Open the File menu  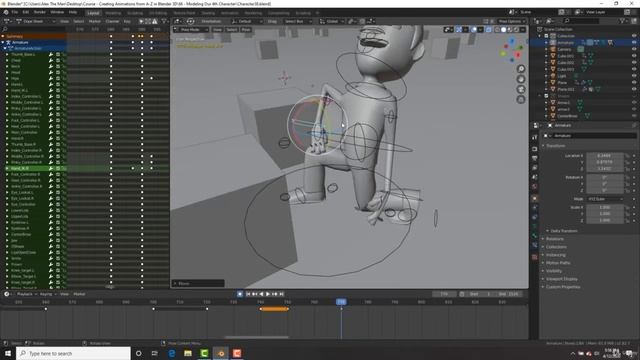pyautogui.click(x=15, y=12)
